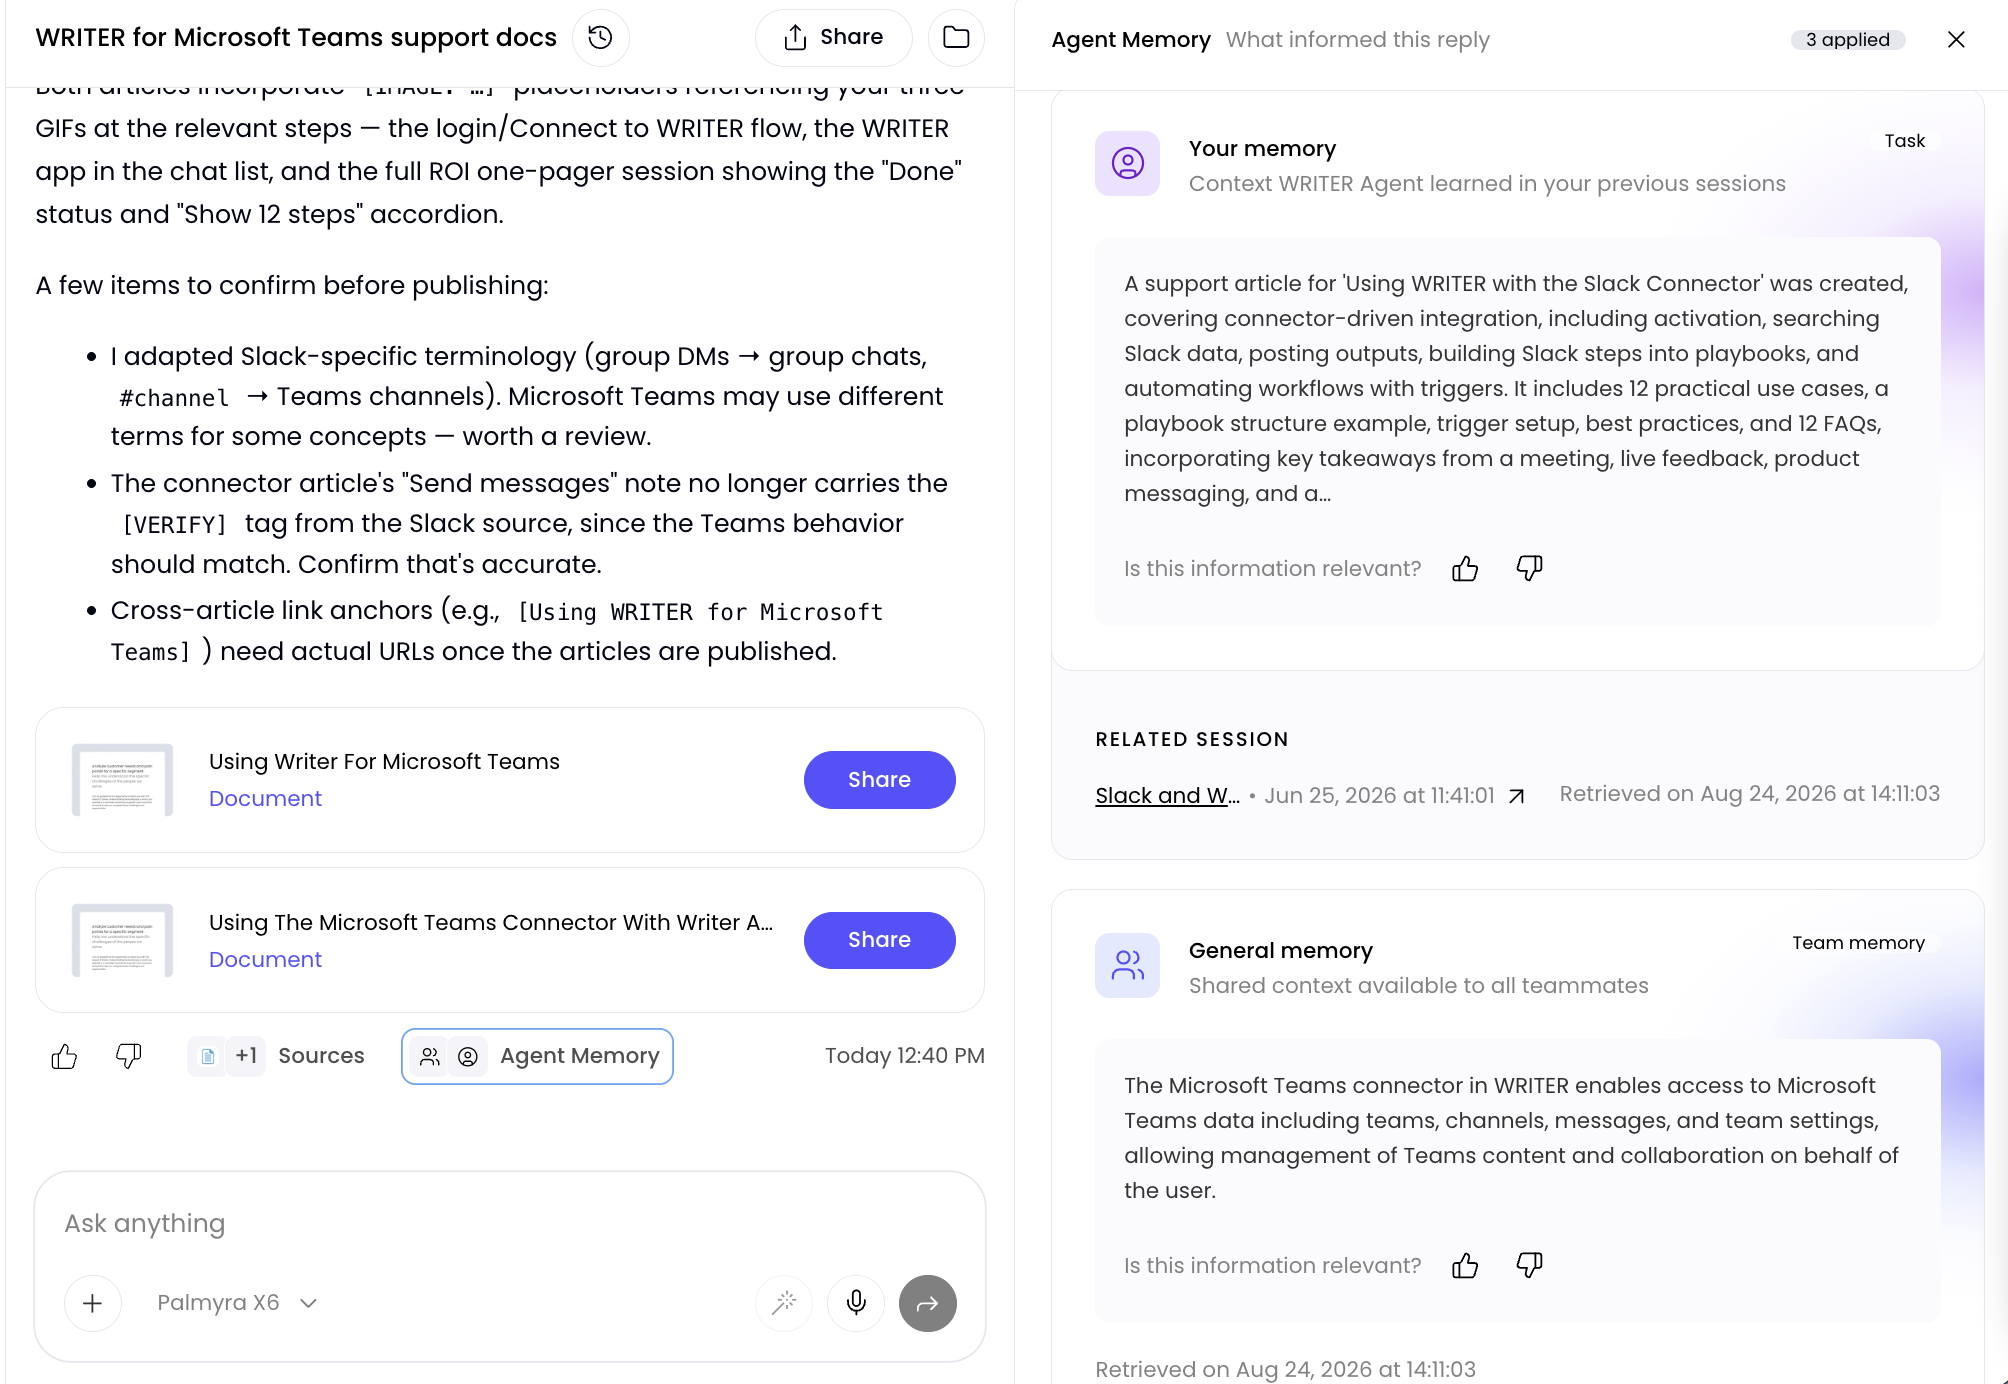2008x1384 pixels.
Task: Thumbs down the chat reply
Action: (129, 1056)
